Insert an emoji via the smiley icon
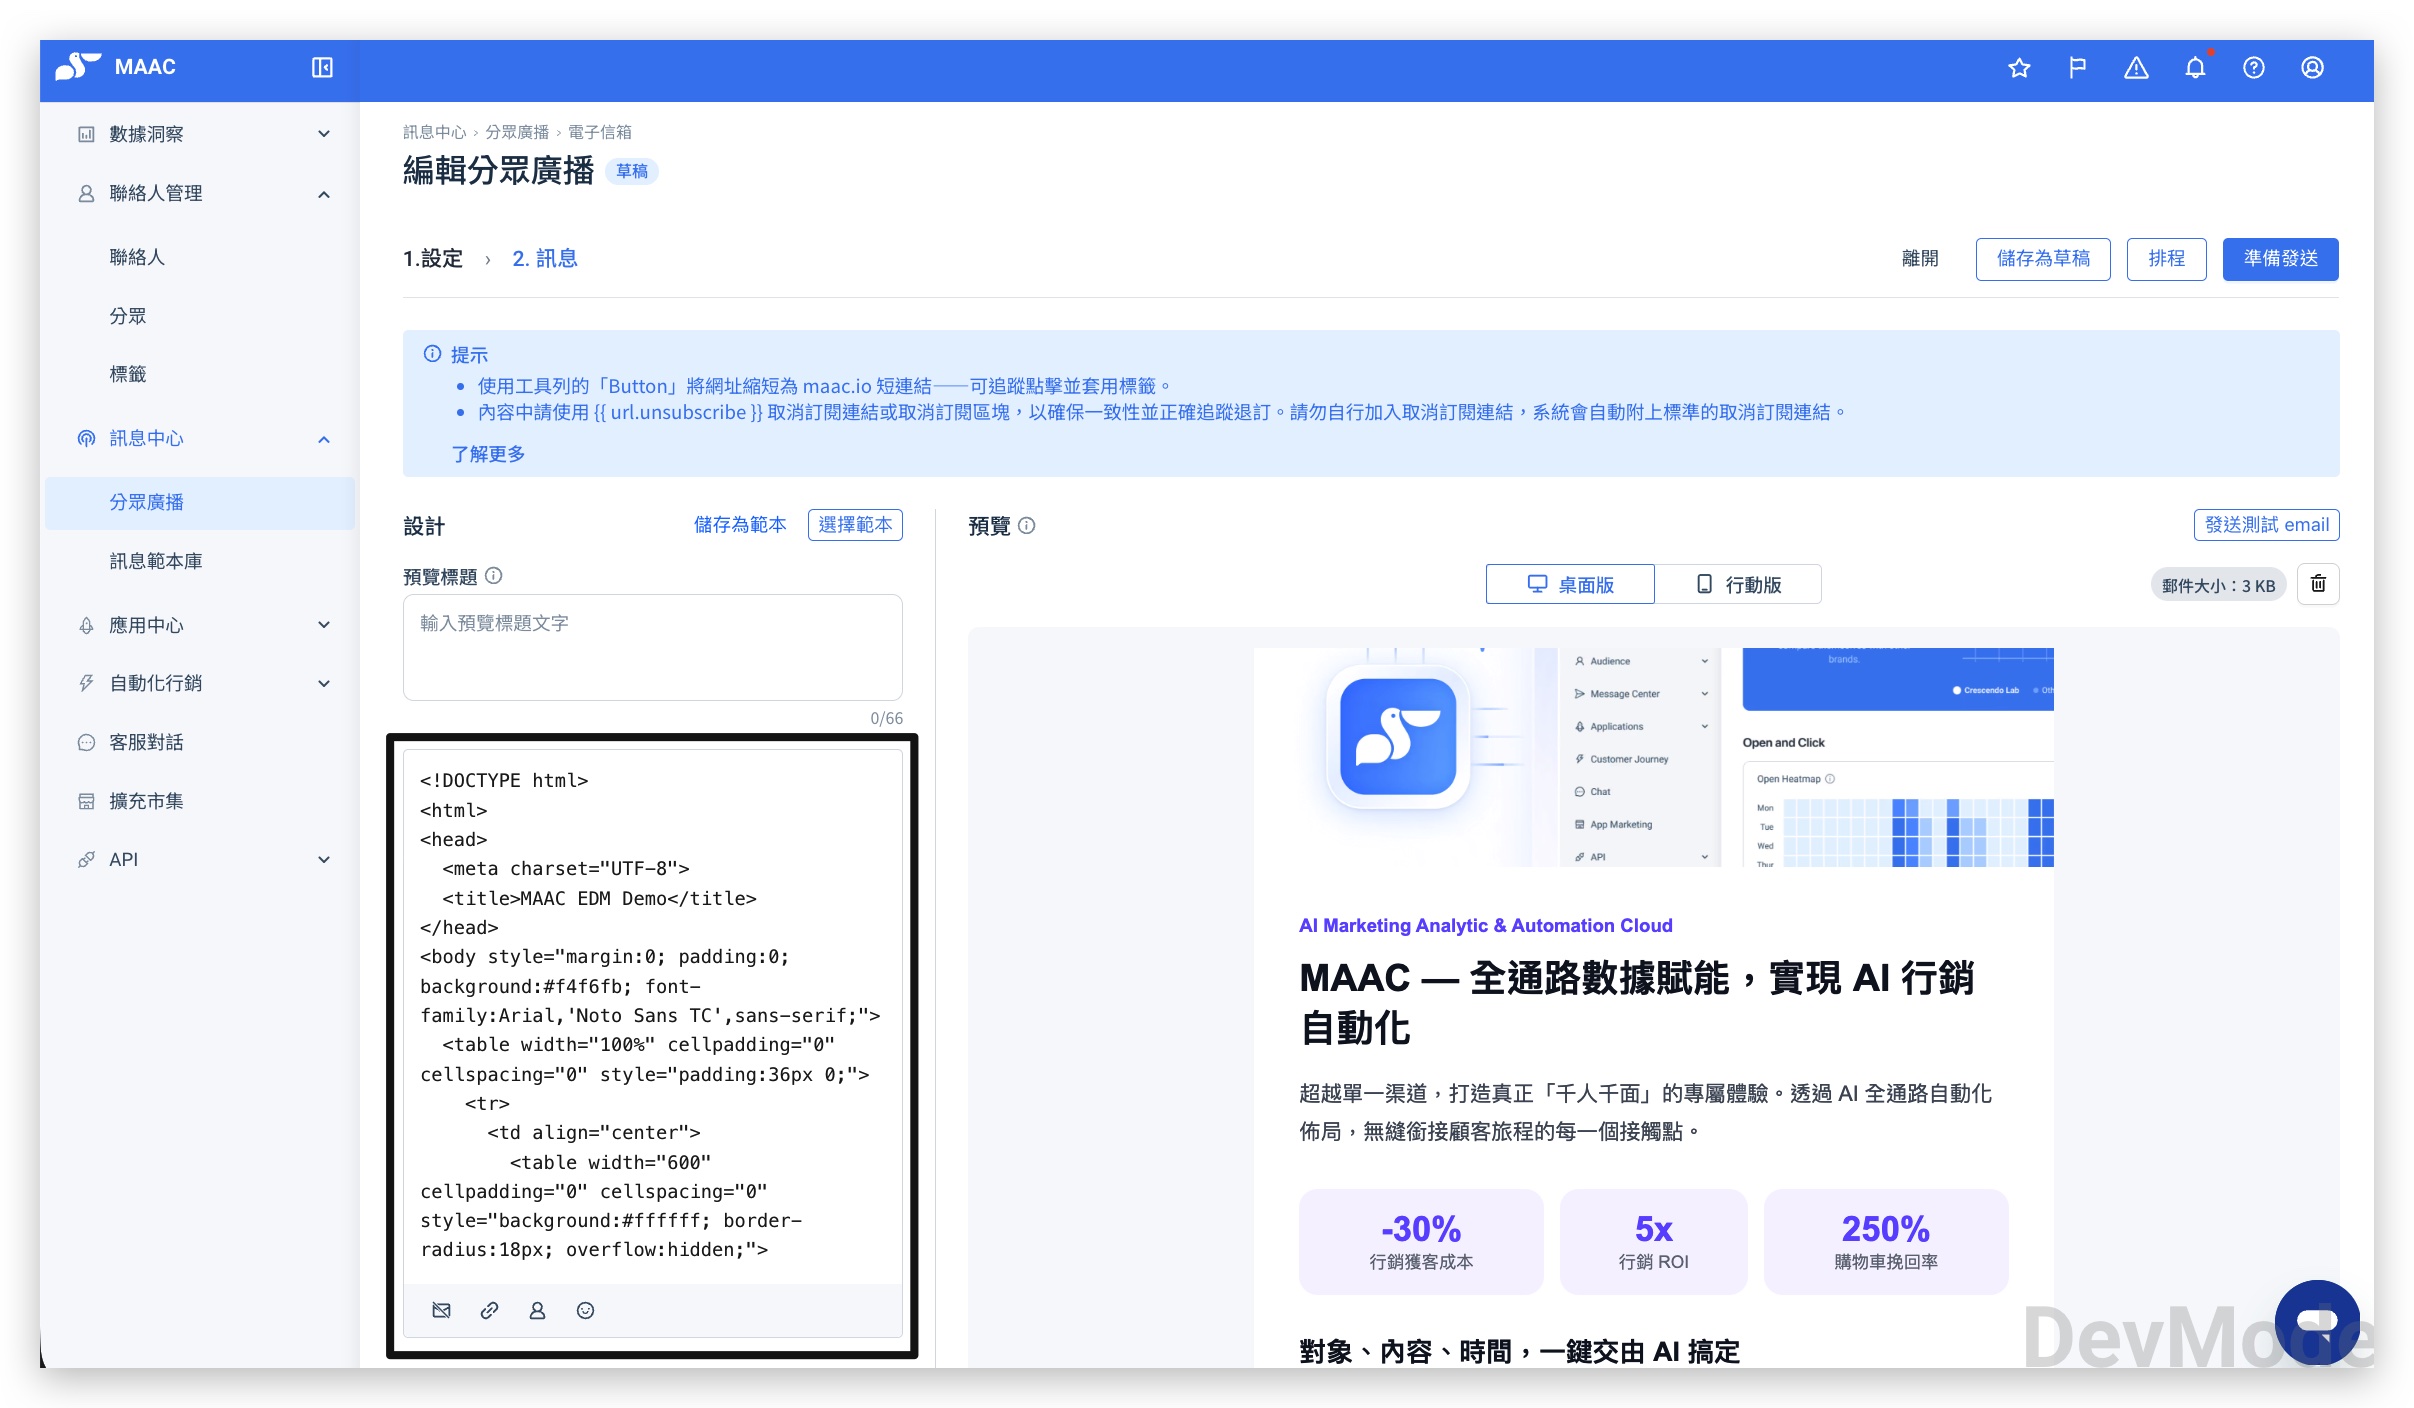 click(x=585, y=1310)
